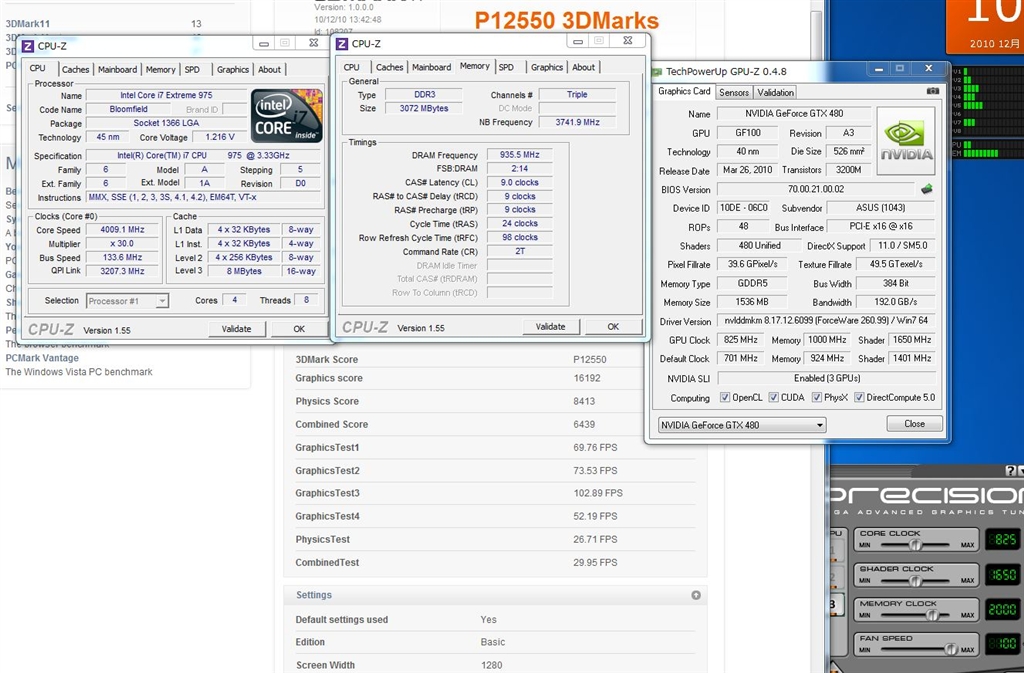
Task: Click Validate in CPU-Z processor window
Action: pyautogui.click(x=236, y=329)
